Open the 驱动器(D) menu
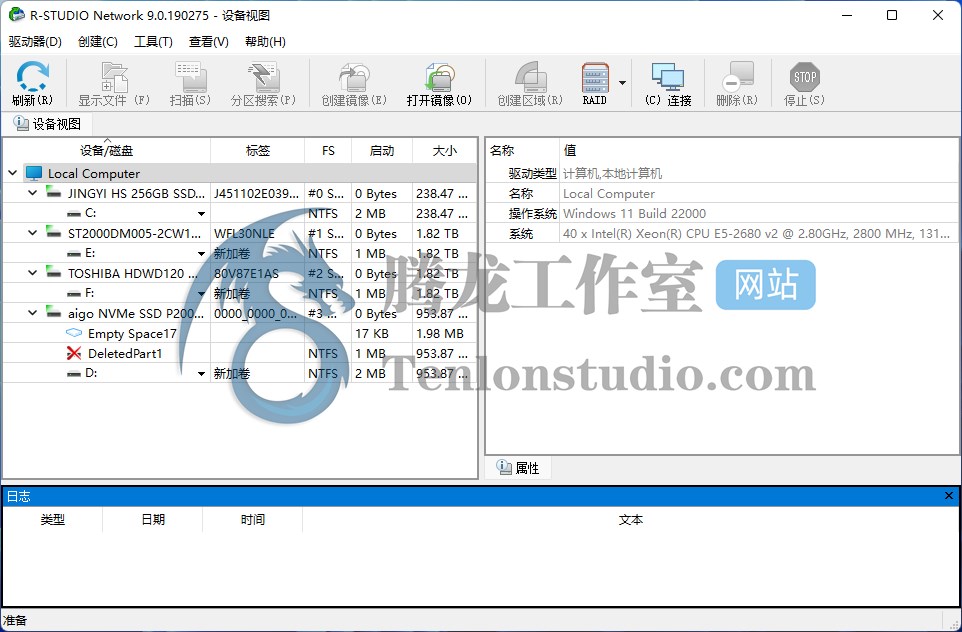 coord(35,42)
